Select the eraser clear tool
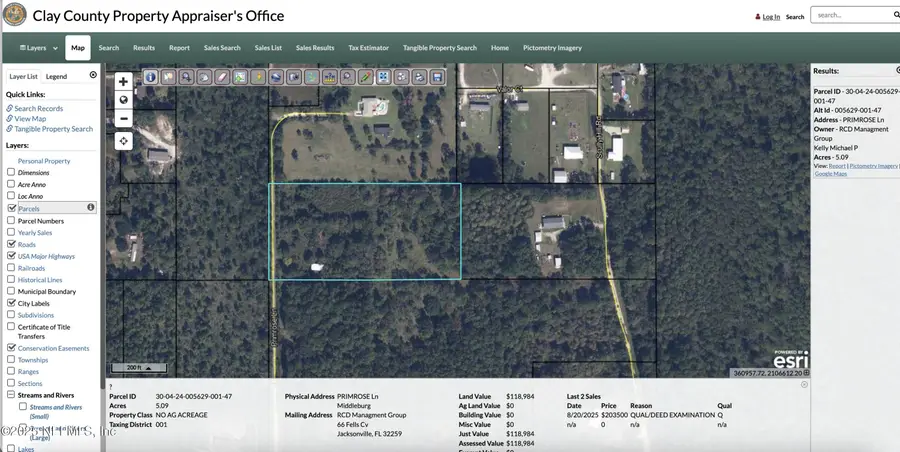900x452 pixels. click(x=222, y=77)
